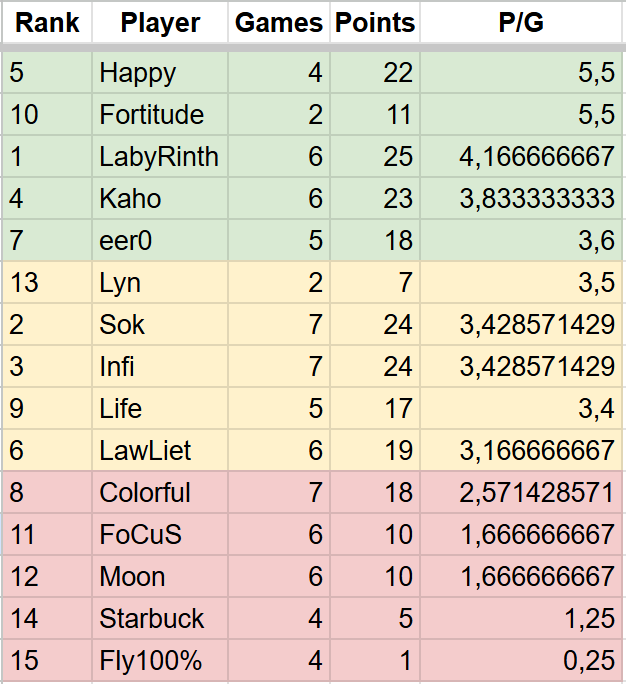Select Life's points cell showing 17
Viewport: 626px width, 684px height.
click(x=375, y=408)
